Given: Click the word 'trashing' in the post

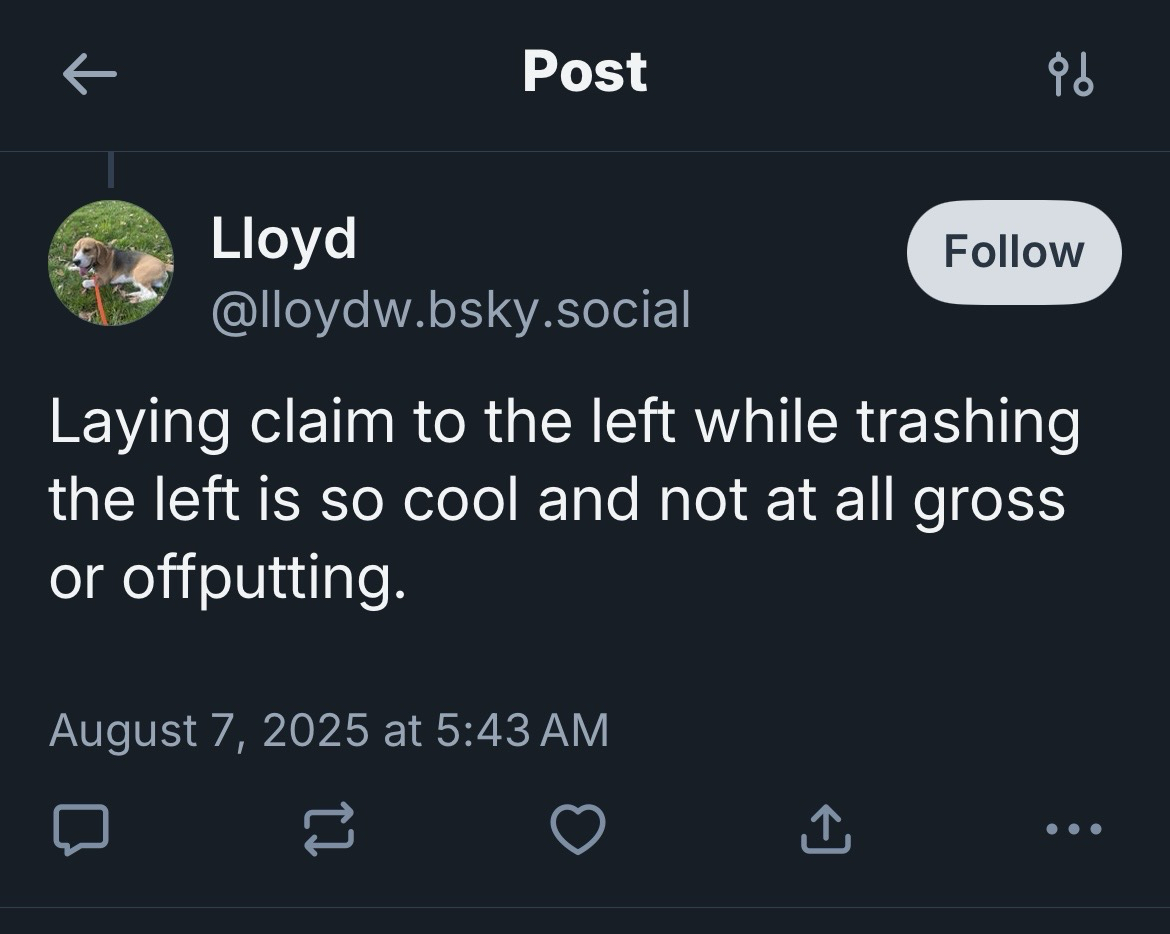Looking at the screenshot, I should [968, 422].
